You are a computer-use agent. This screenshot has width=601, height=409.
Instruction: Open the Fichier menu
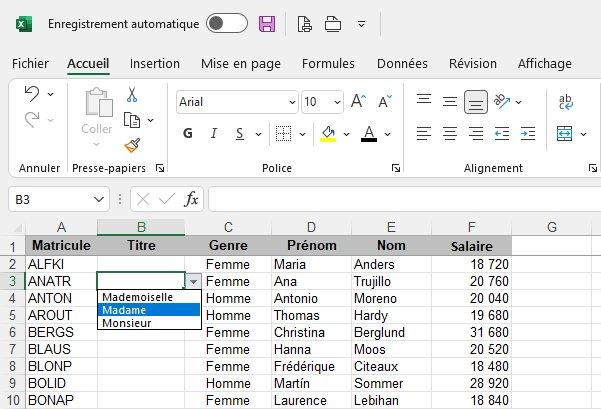[x=30, y=64]
